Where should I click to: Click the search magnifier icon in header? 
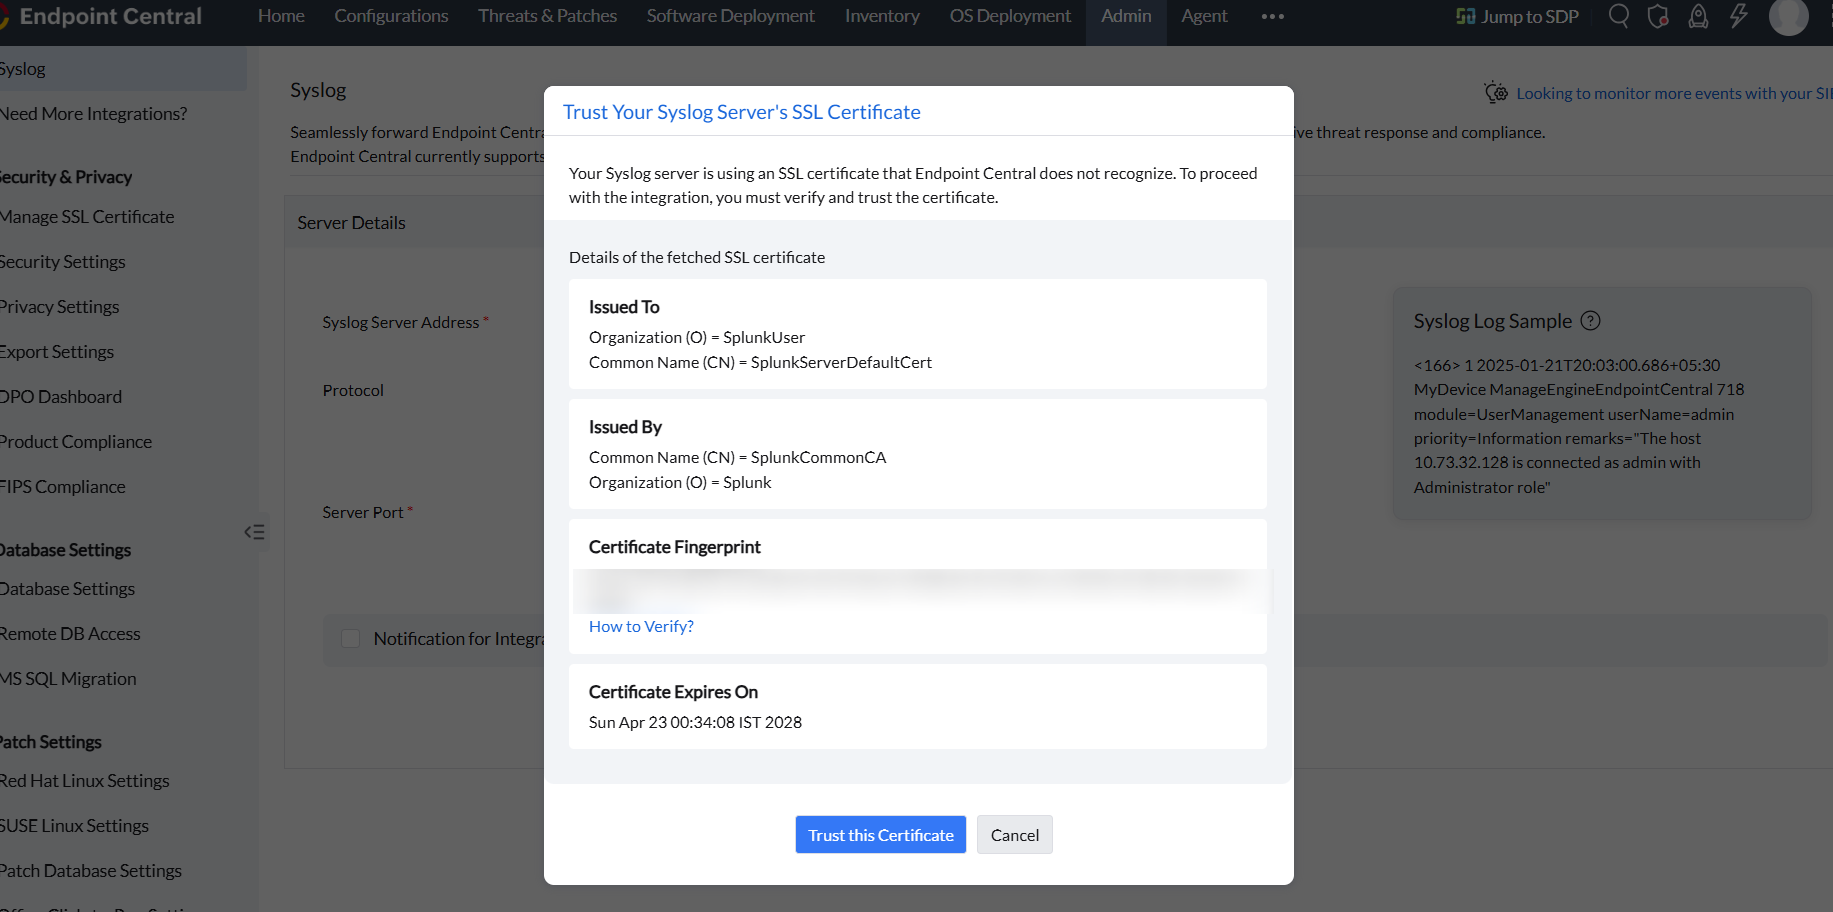click(1618, 16)
